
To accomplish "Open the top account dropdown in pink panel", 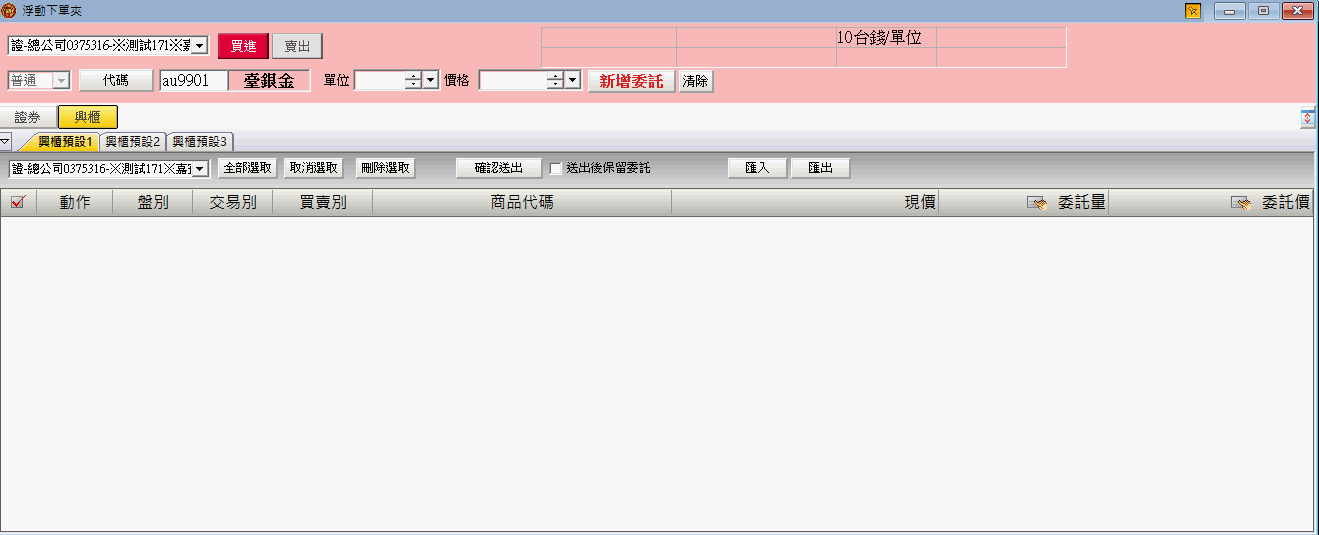I will 198,46.
